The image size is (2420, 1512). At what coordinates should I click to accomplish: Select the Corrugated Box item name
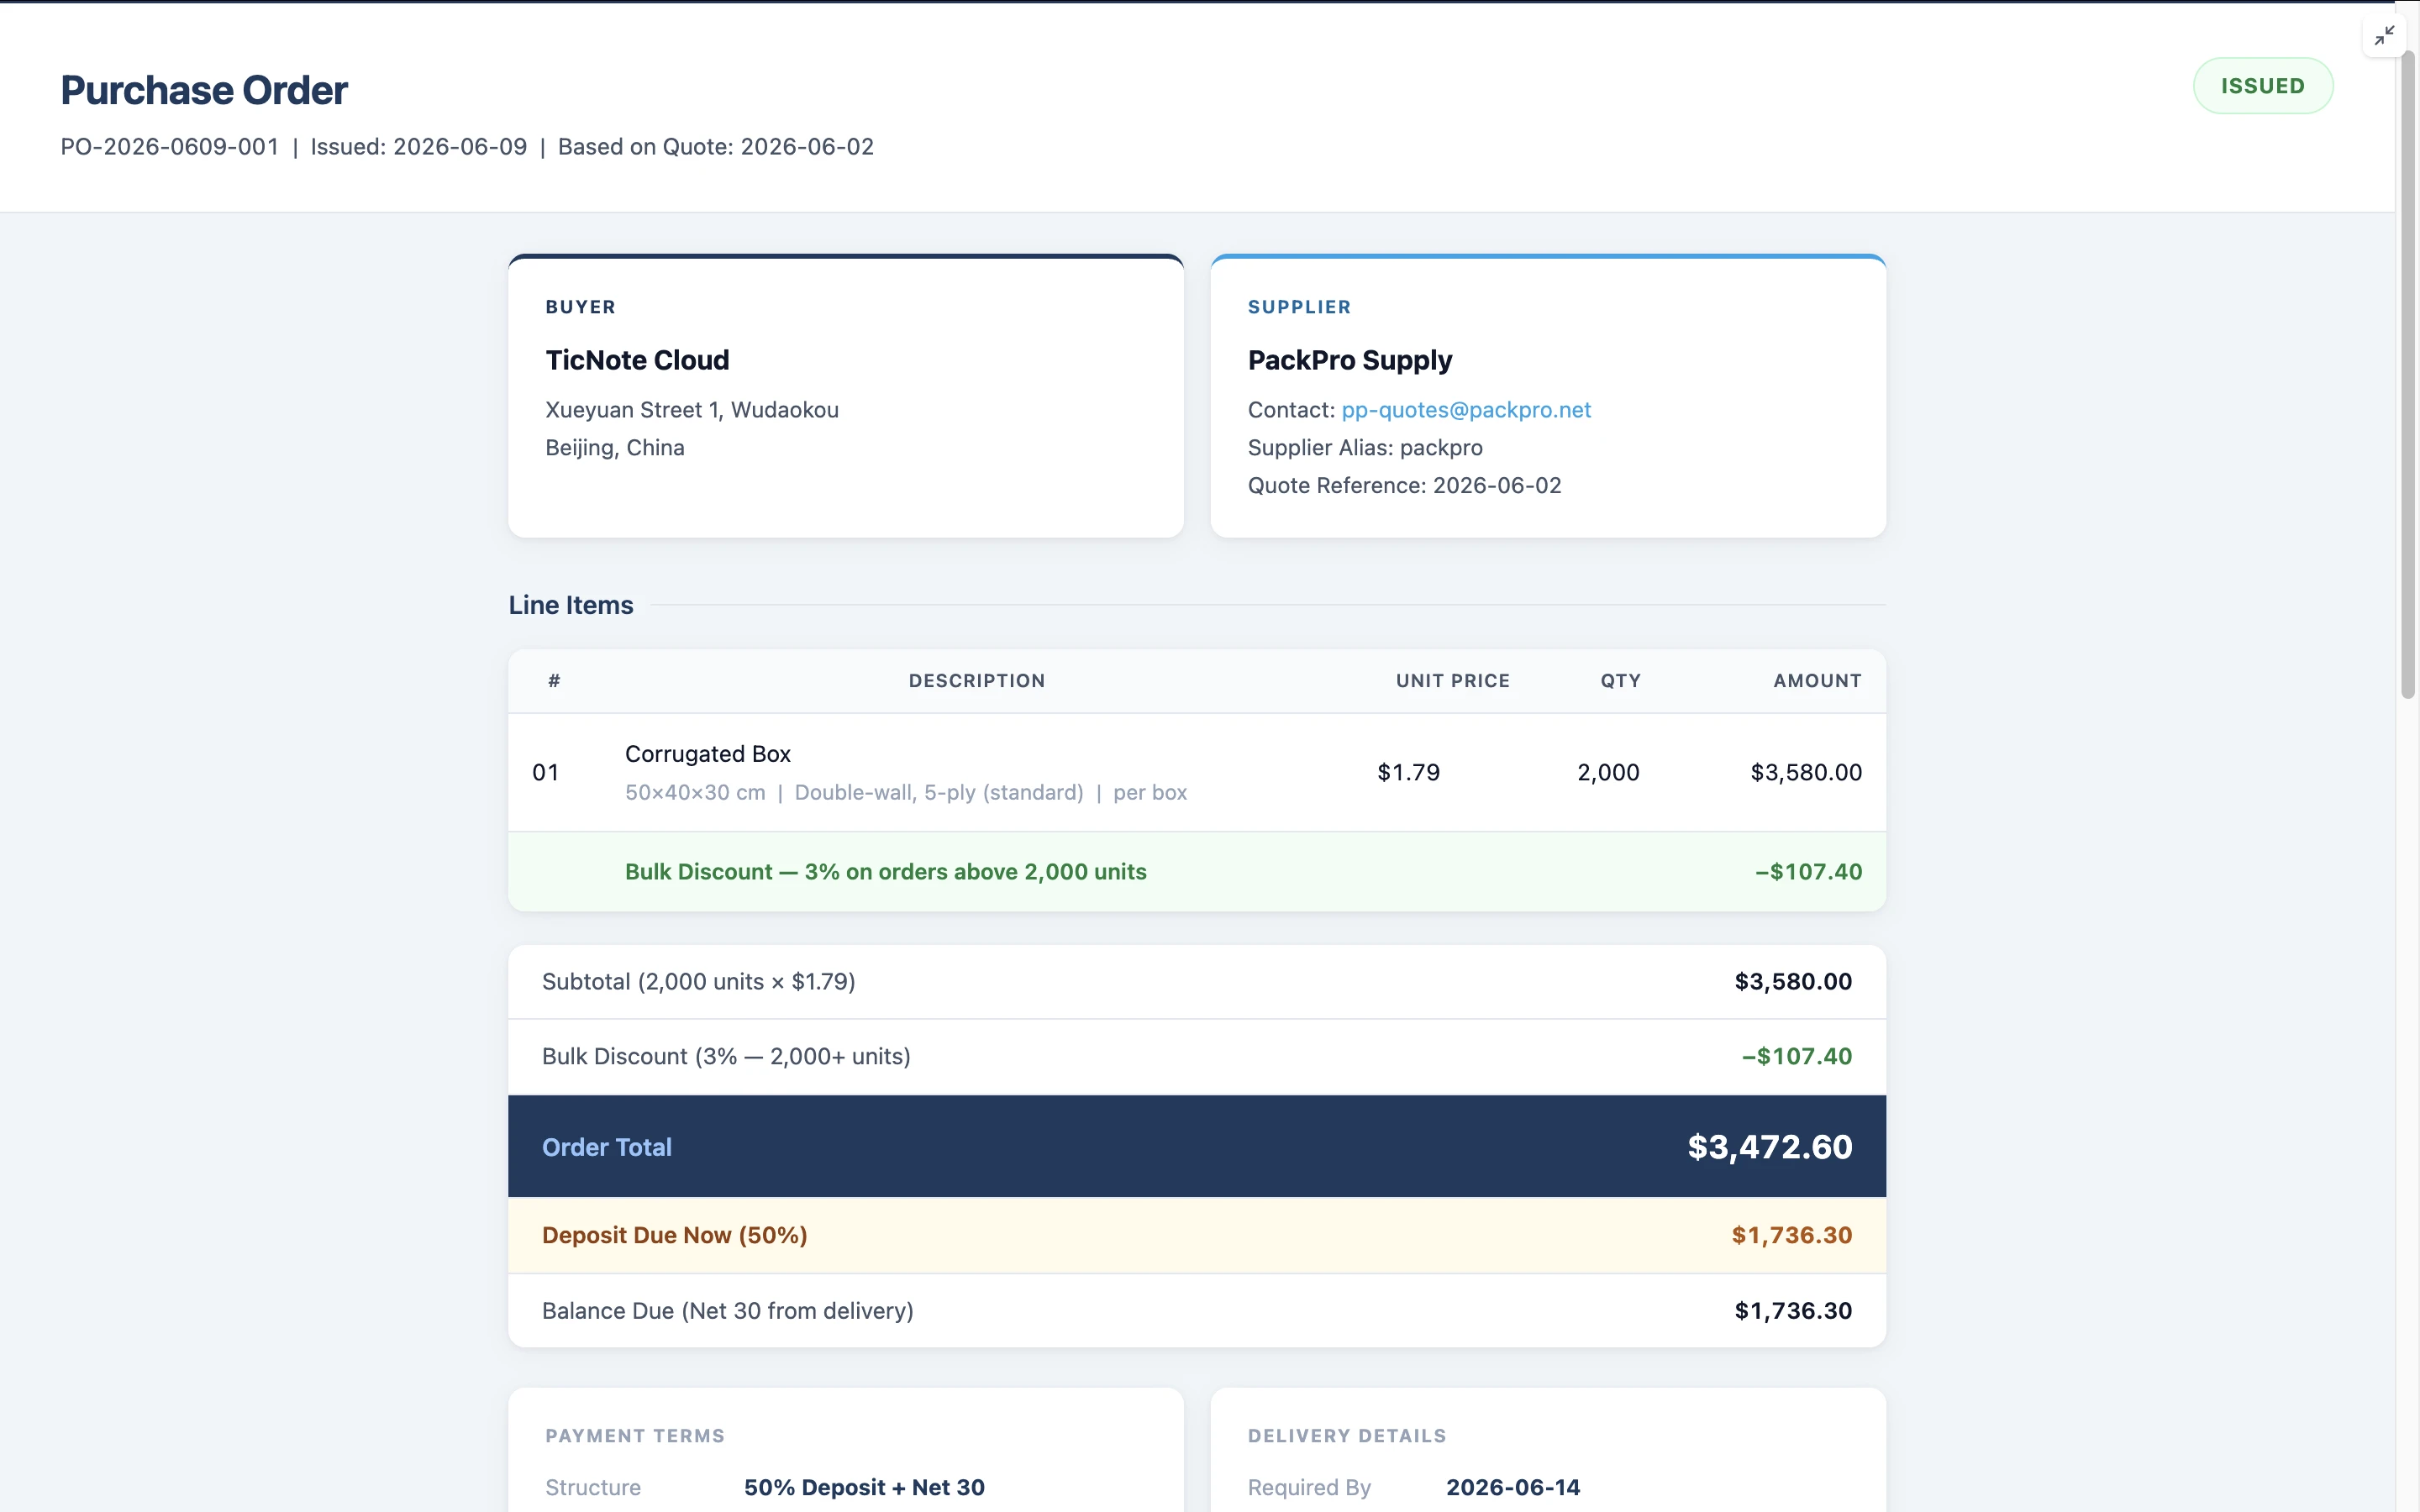coord(708,754)
